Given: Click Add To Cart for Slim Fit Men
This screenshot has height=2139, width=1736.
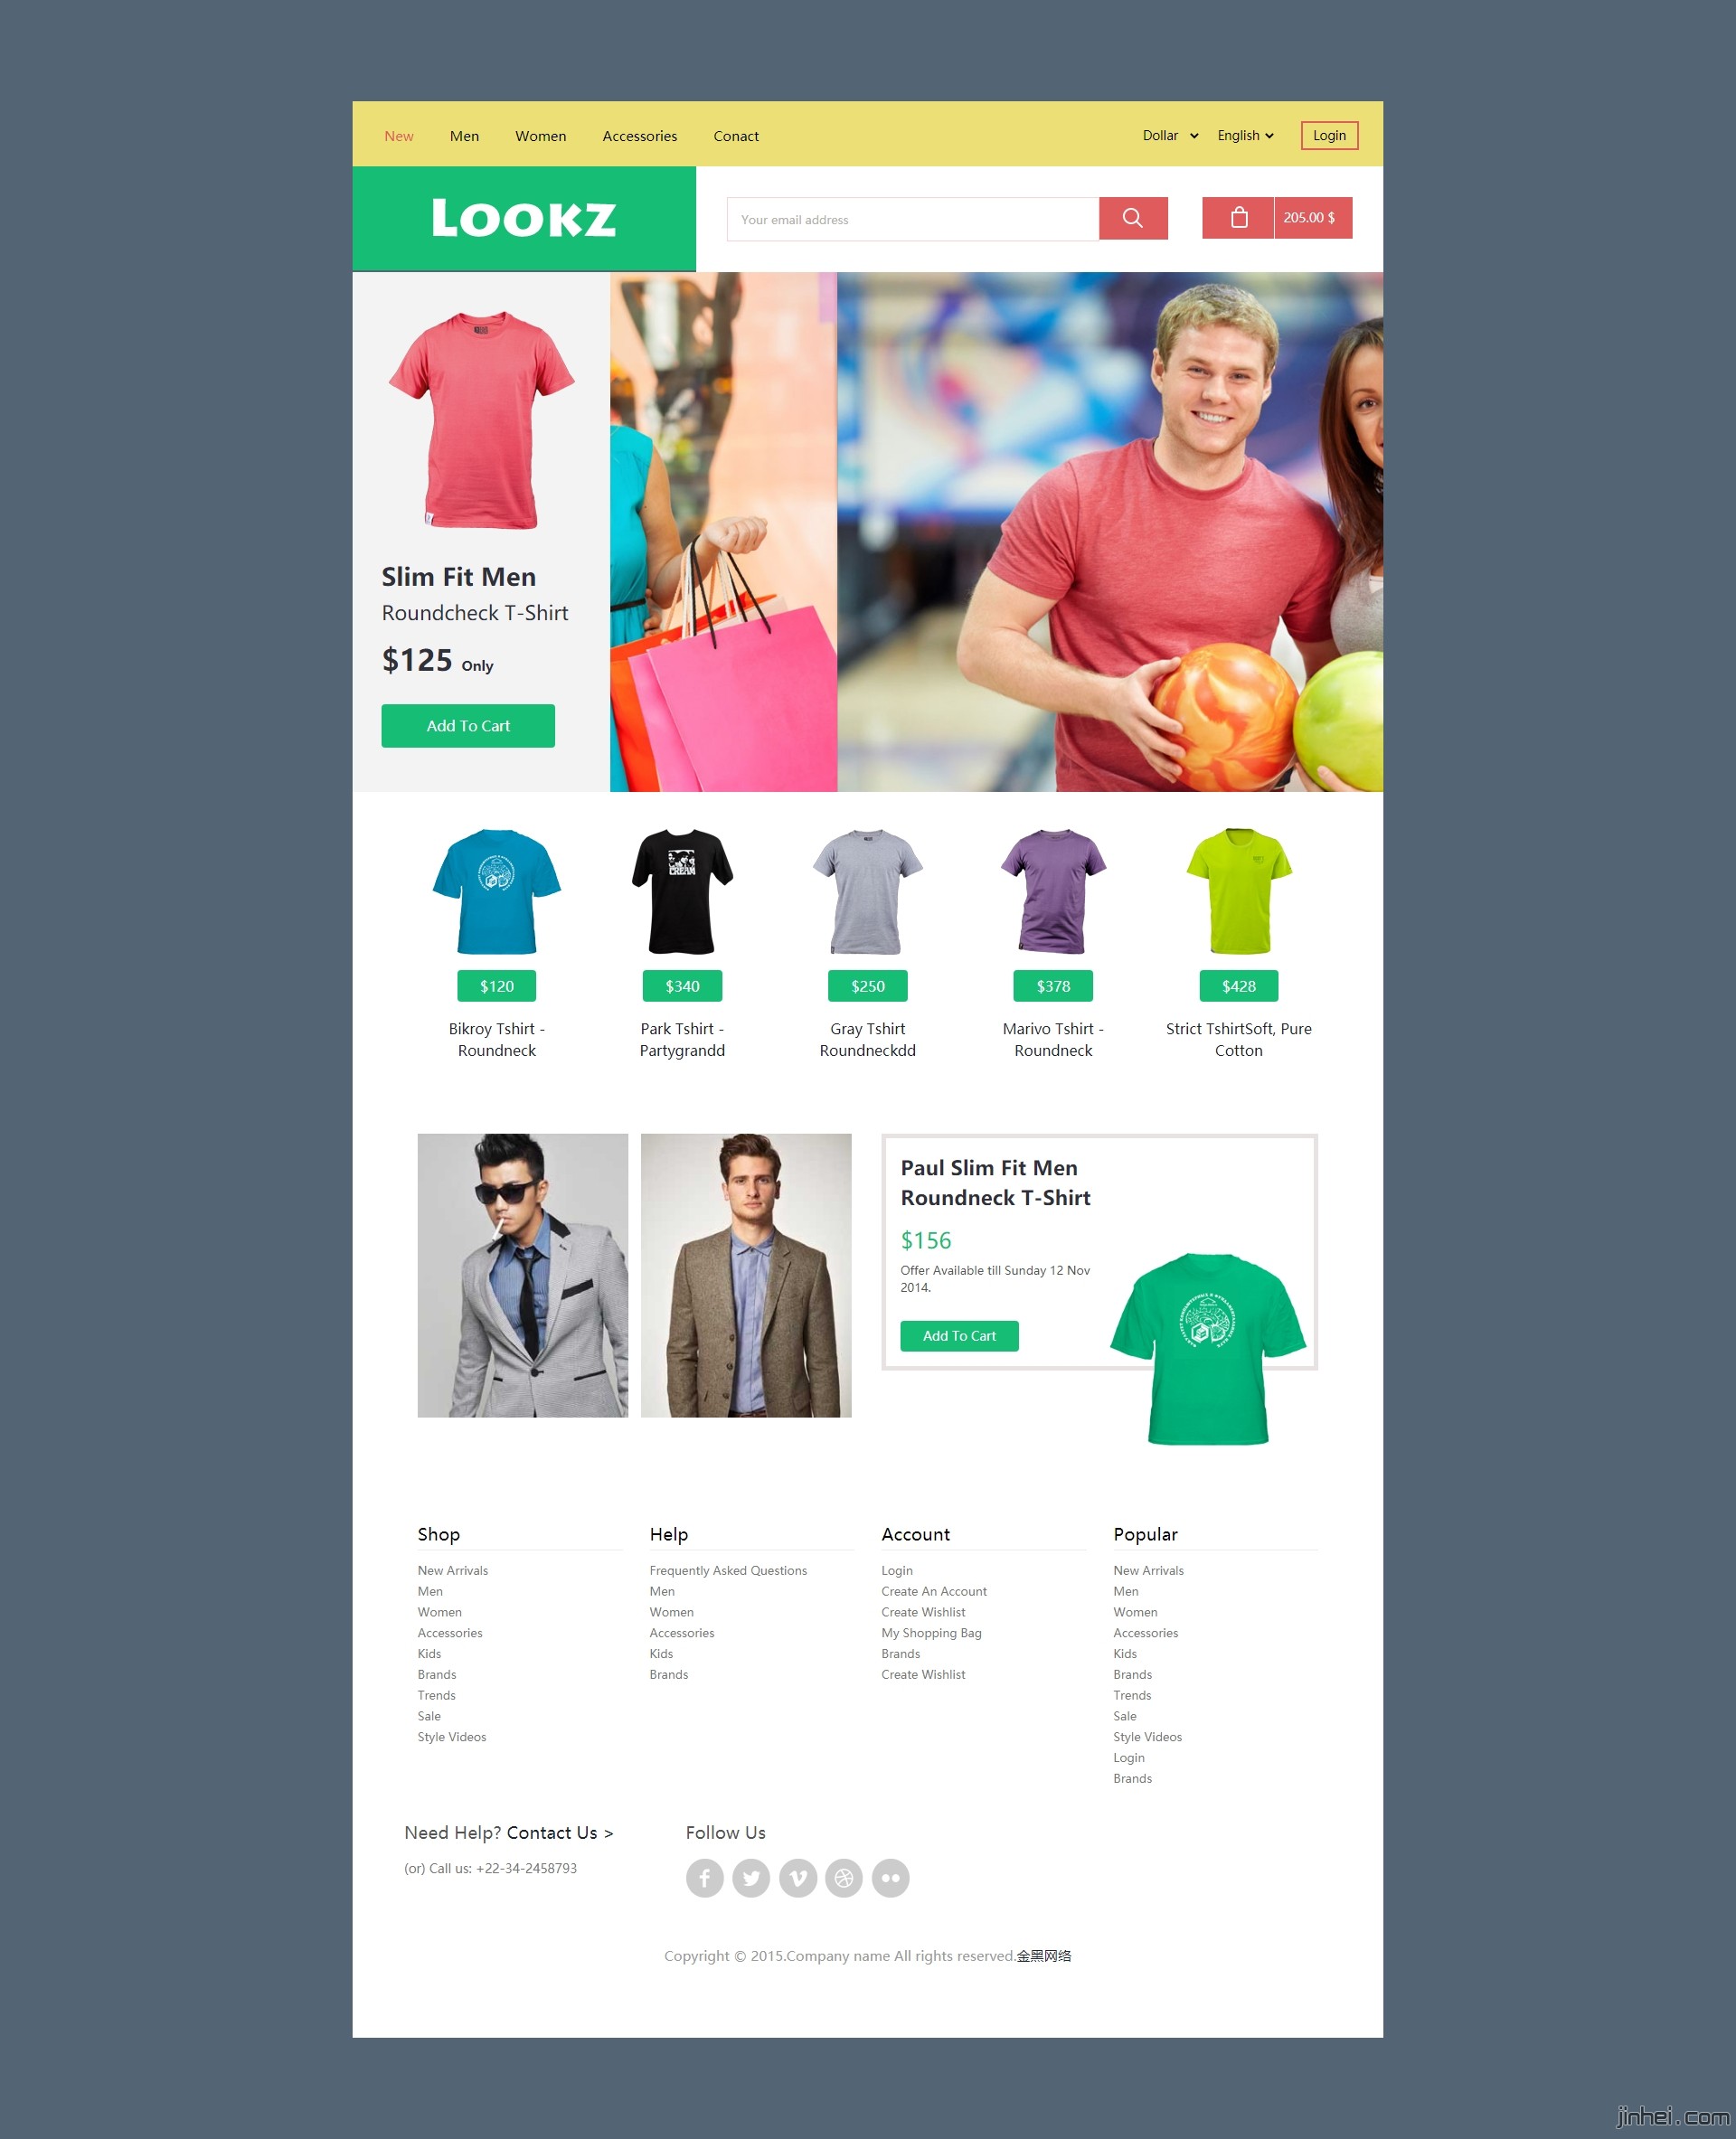Looking at the screenshot, I should [471, 726].
